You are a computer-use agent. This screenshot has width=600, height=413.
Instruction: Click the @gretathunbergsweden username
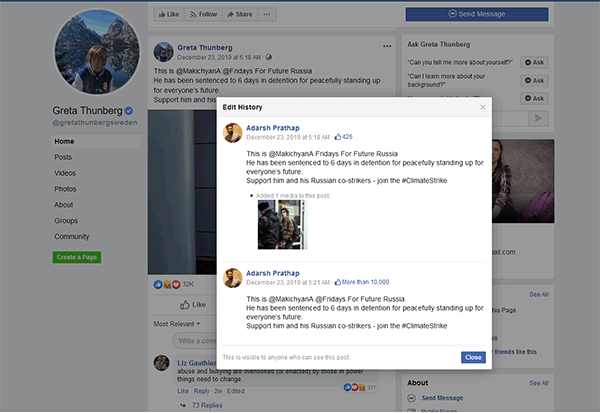point(95,122)
